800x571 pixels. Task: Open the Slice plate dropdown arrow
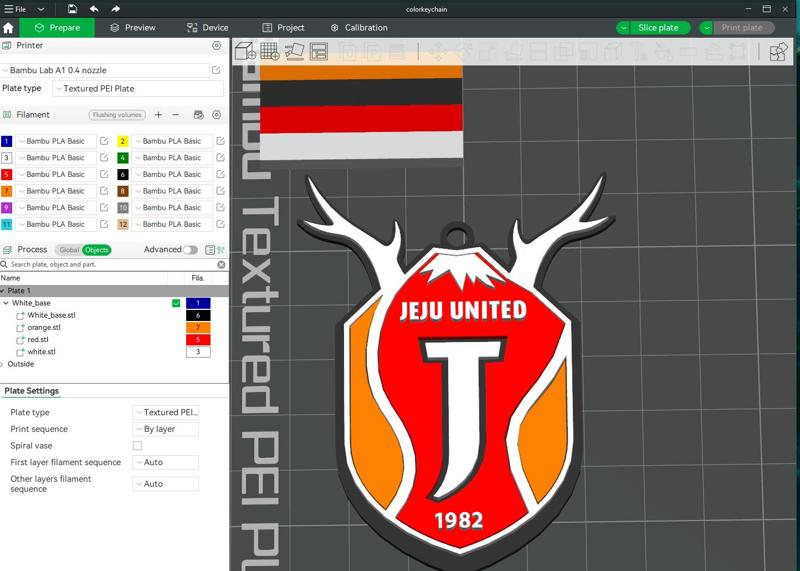click(622, 28)
